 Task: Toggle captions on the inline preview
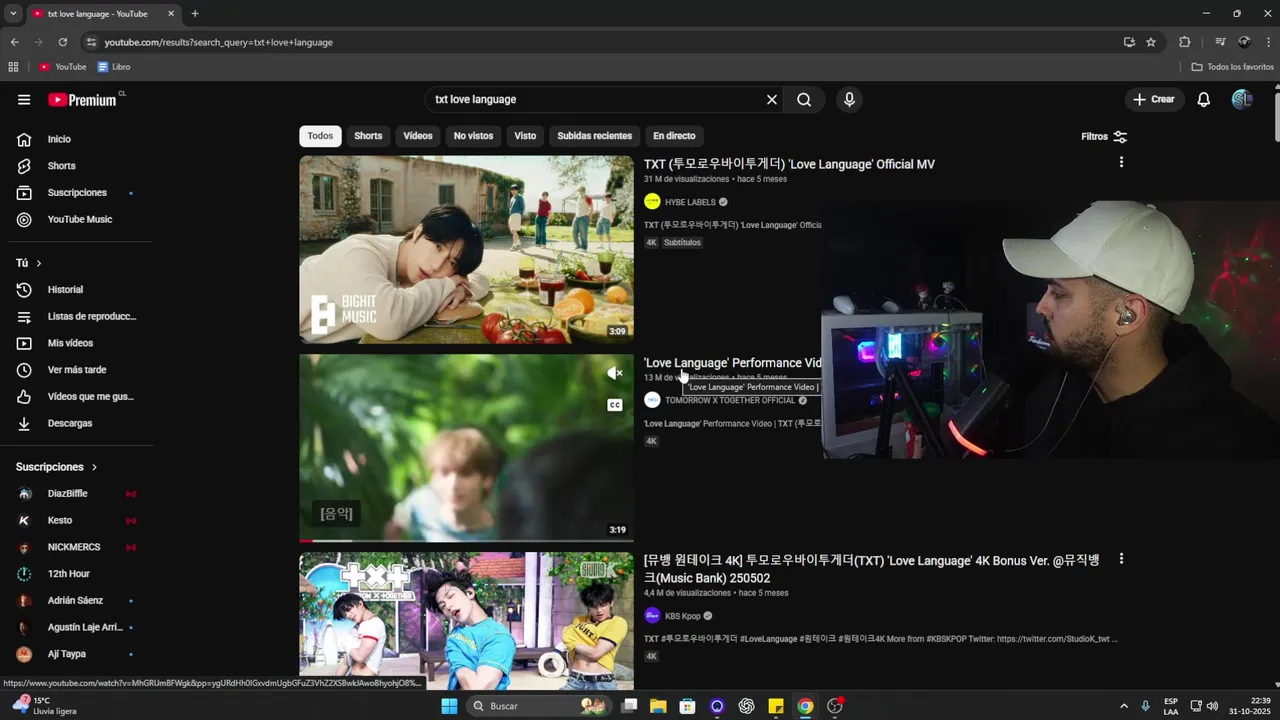tap(615, 405)
